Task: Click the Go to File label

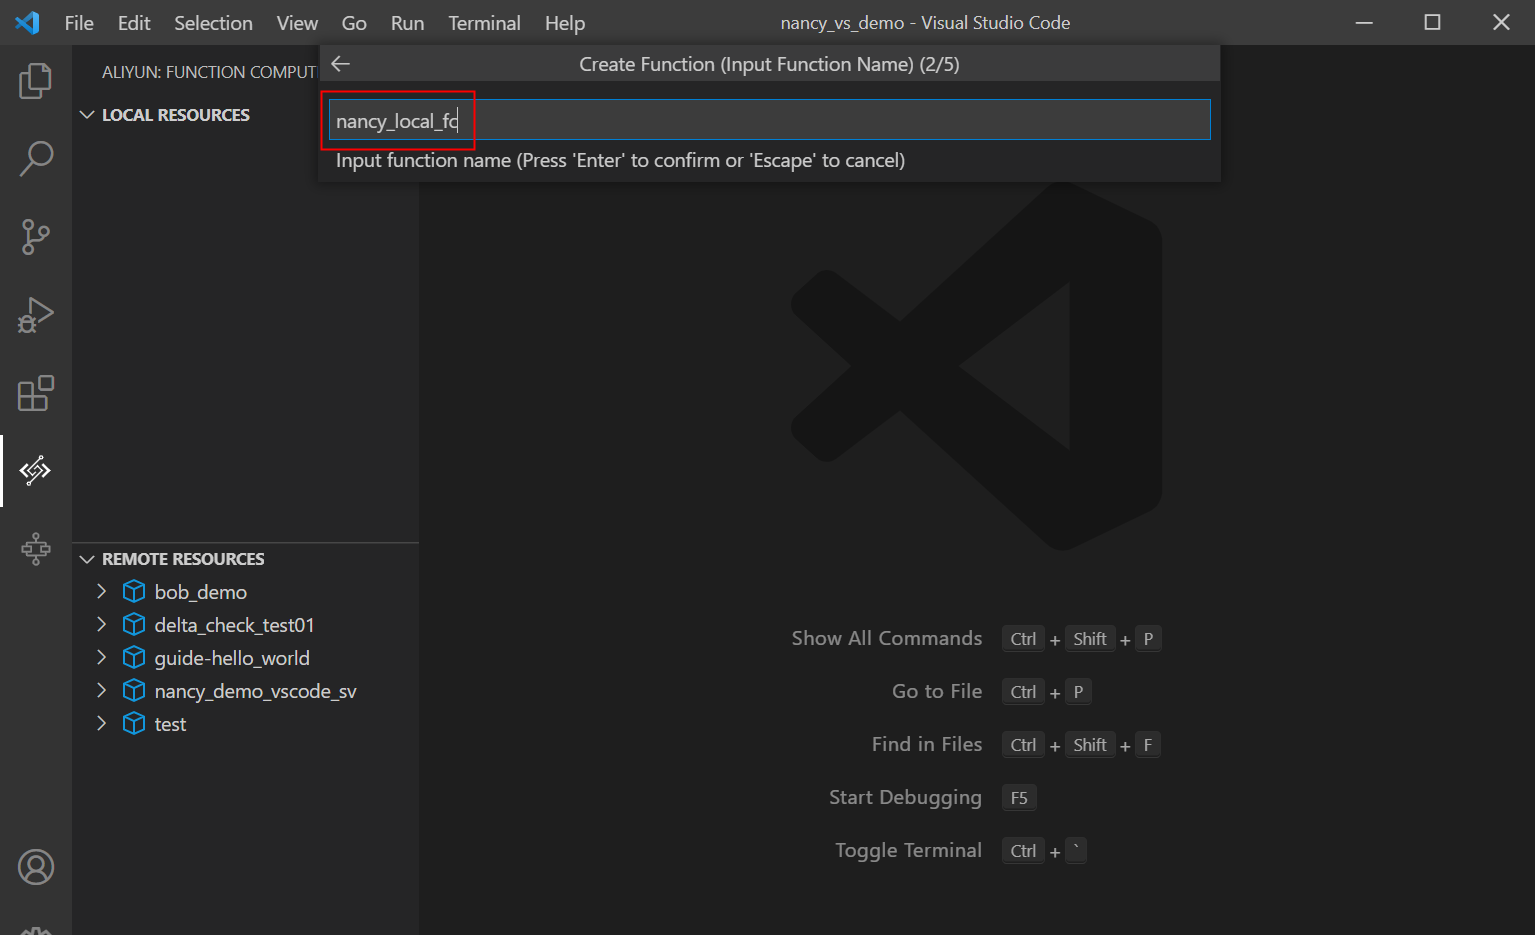Action: tap(937, 691)
